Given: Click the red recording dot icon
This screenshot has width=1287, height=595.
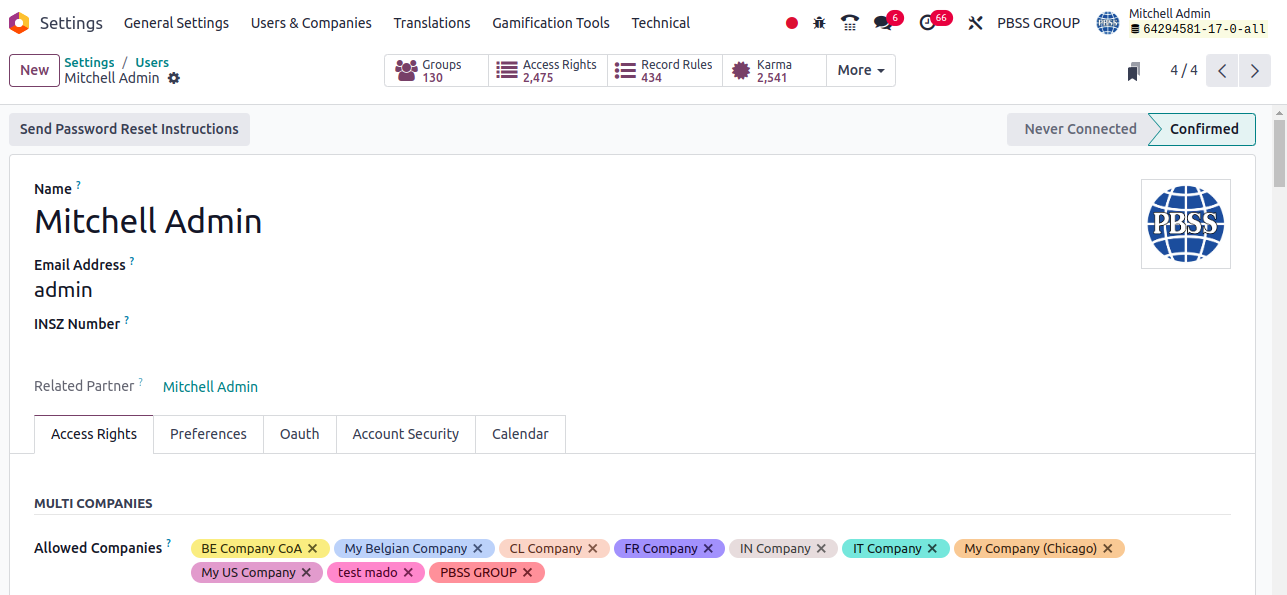Looking at the screenshot, I should [792, 23].
